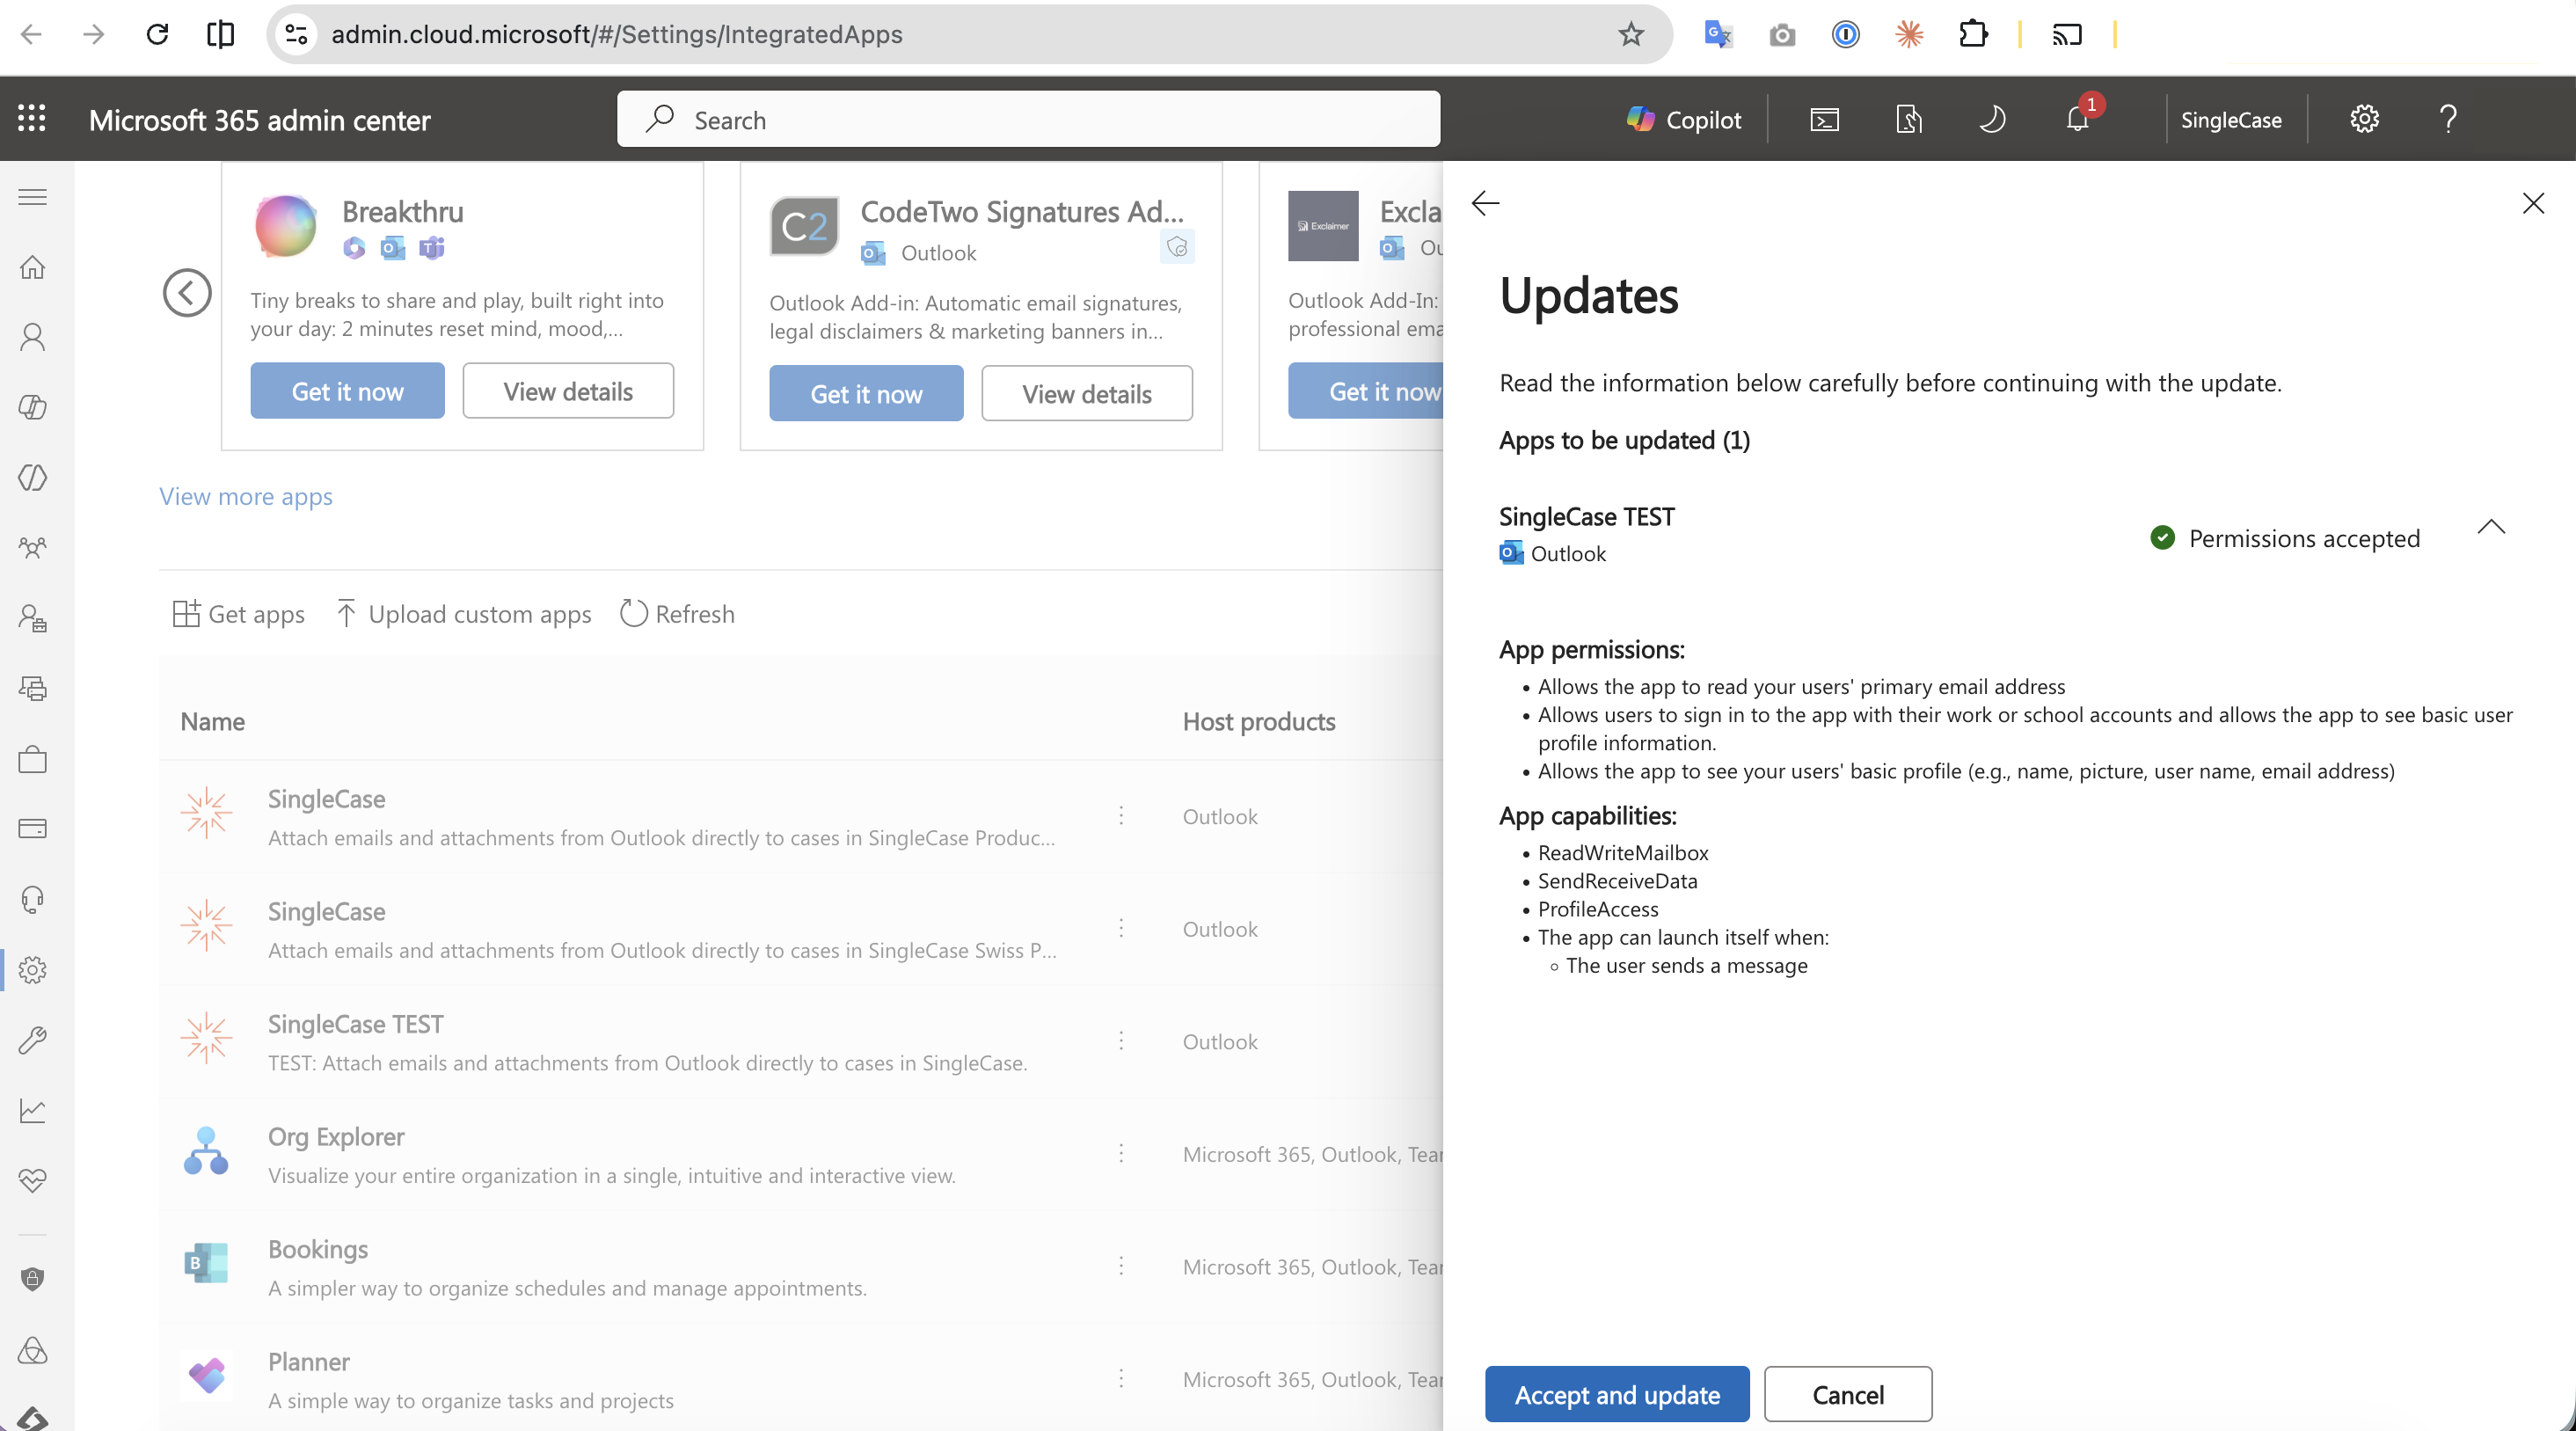Click previous carousel arrow
The height and width of the screenshot is (1431, 2576).
[x=187, y=292]
